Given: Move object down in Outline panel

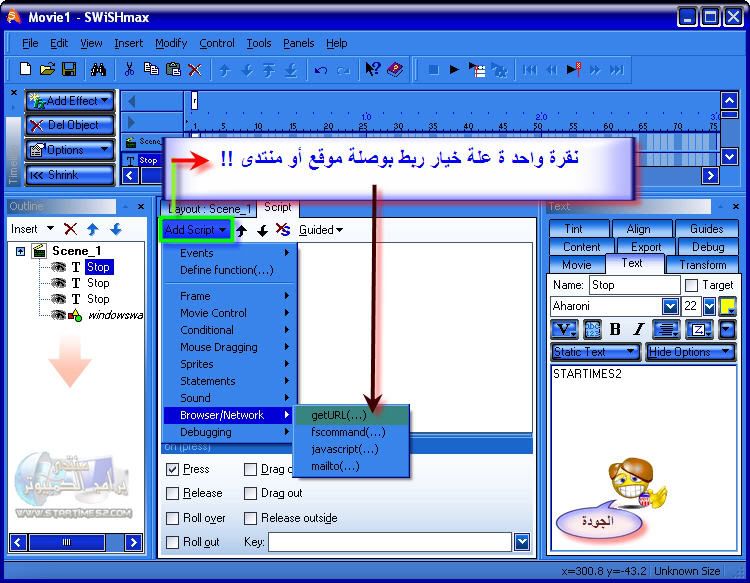Looking at the screenshot, I should click(116, 230).
